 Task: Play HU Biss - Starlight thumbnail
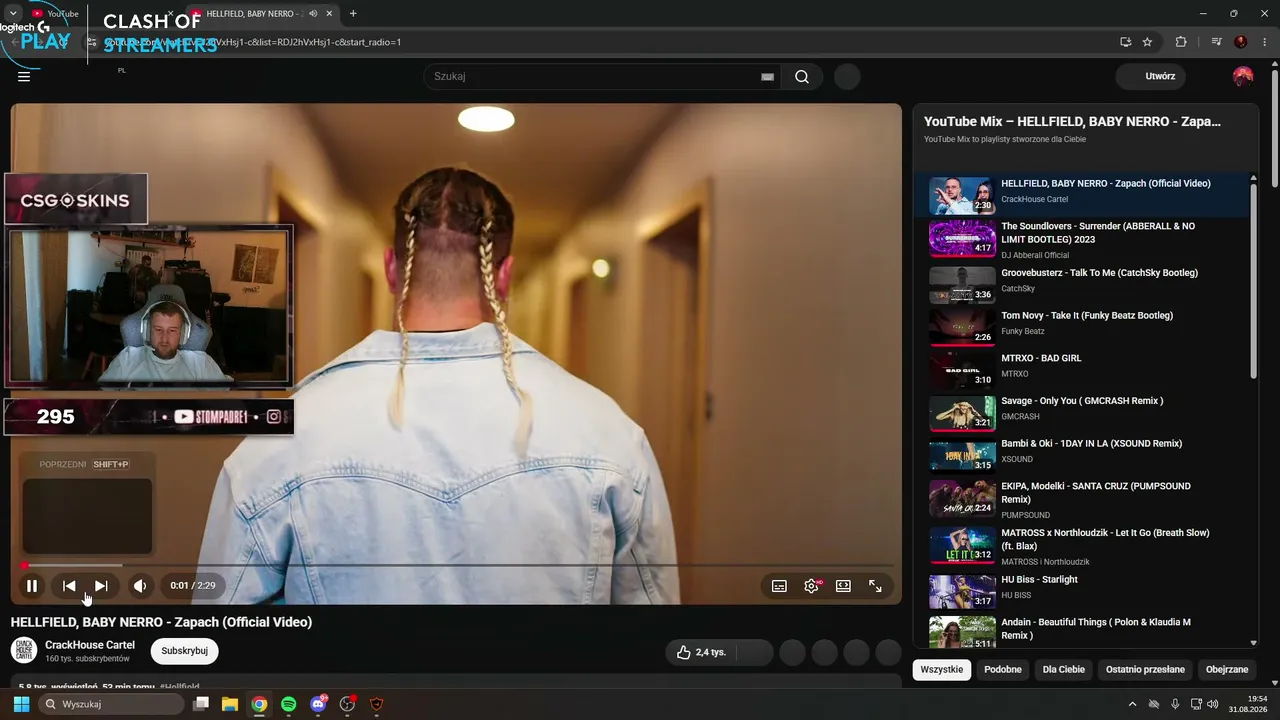962,591
